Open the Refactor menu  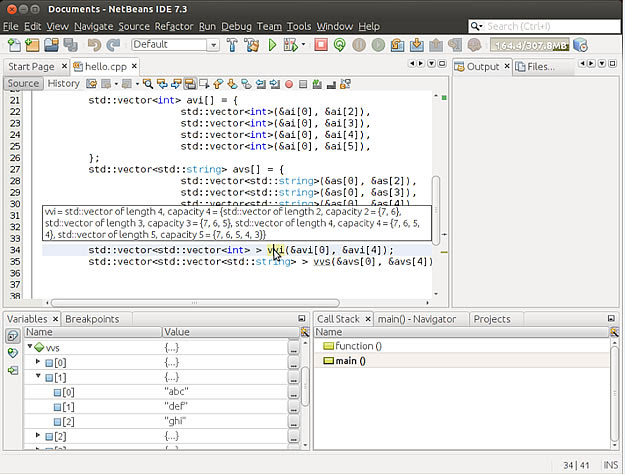pos(174,26)
